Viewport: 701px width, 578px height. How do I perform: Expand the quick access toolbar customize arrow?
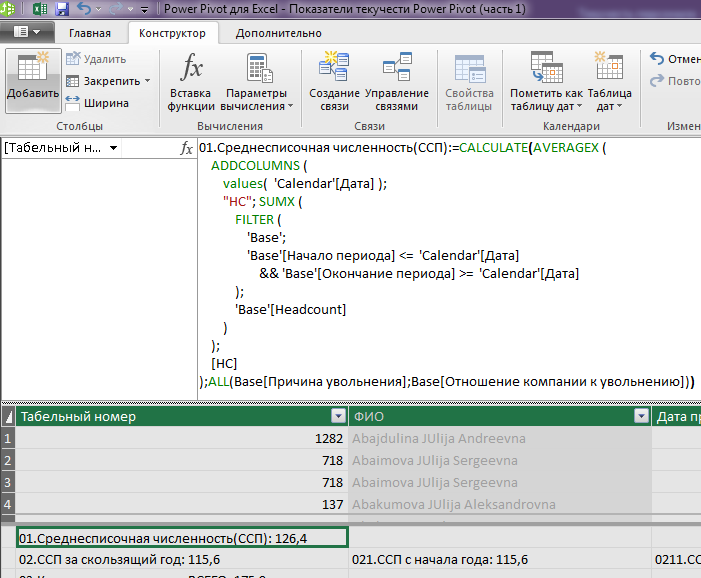tap(144, 9)
